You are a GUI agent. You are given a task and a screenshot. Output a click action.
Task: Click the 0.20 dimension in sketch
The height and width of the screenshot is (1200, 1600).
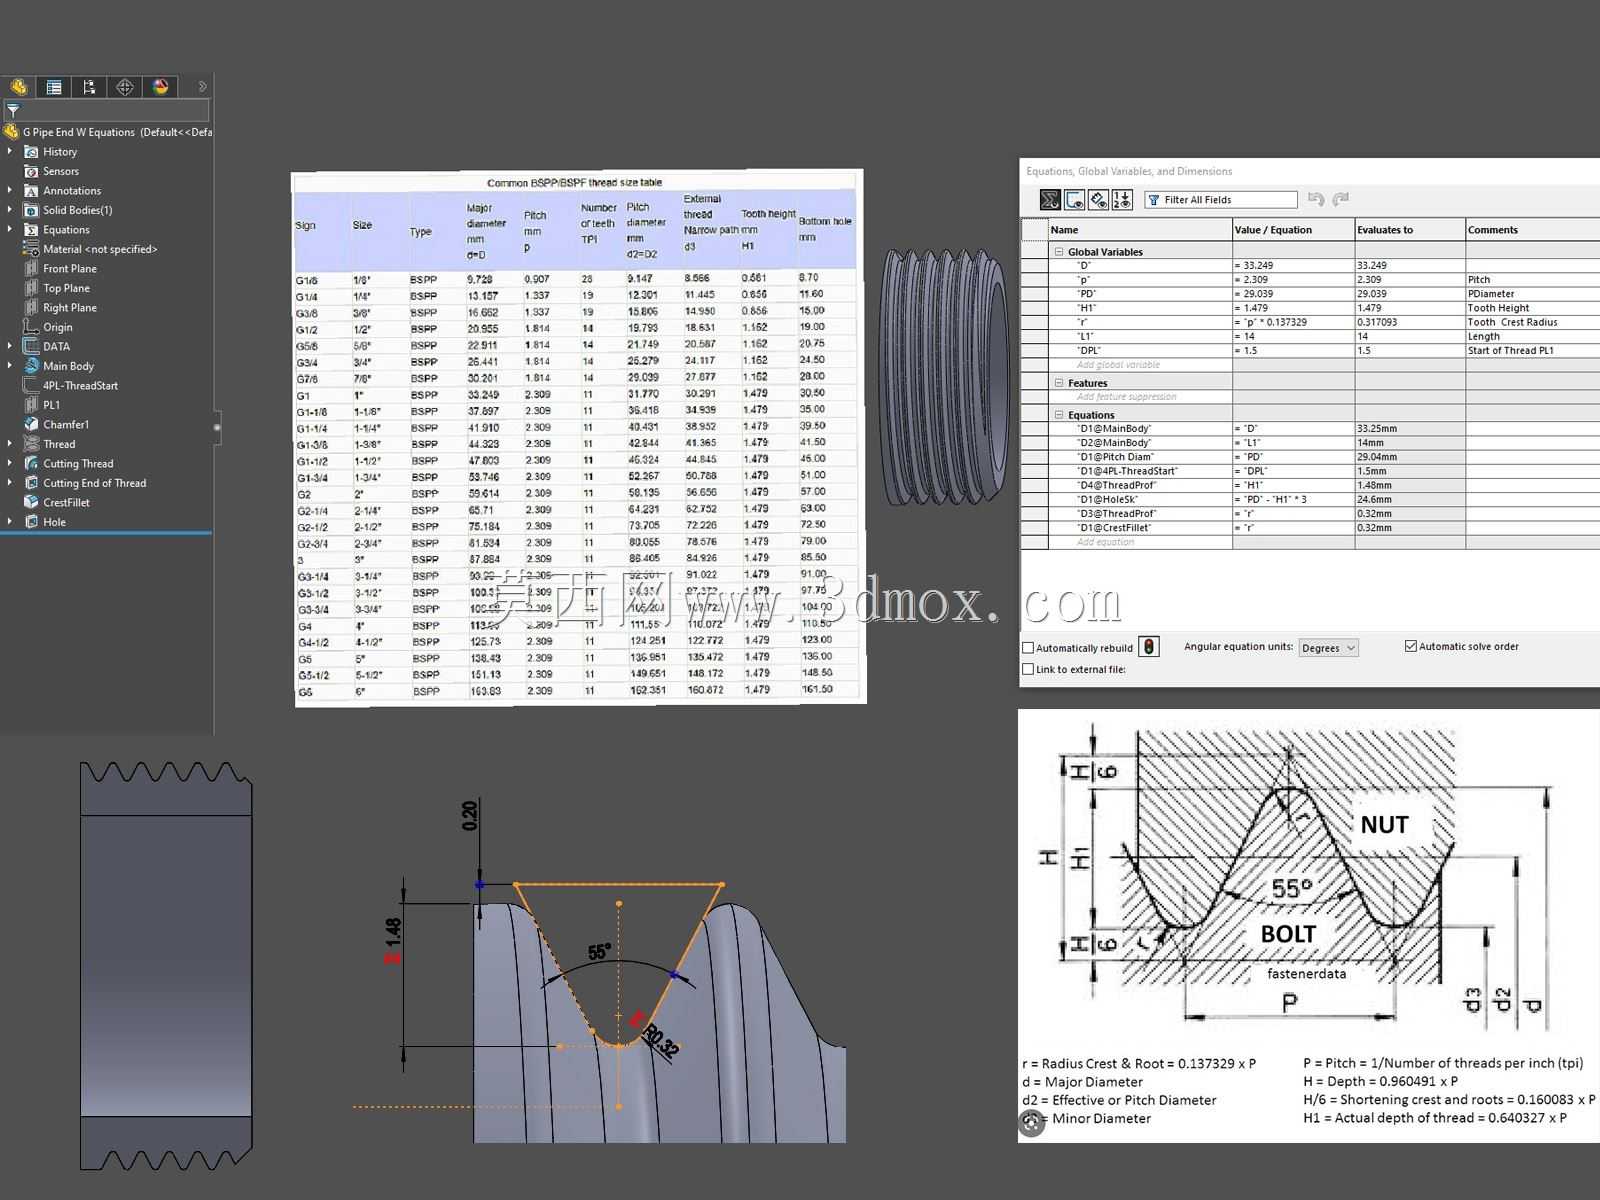click(470, 816)
